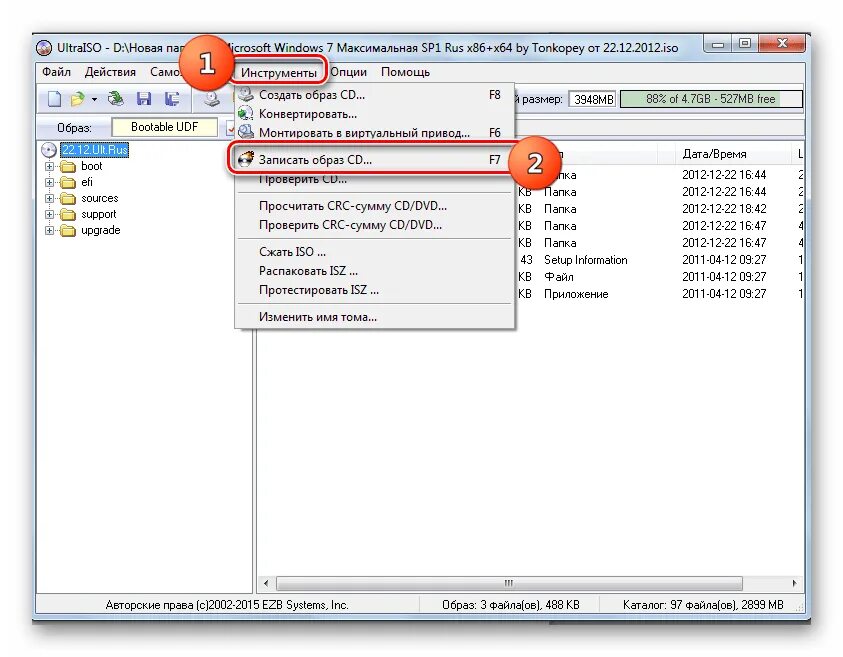Image resolution: width=843 pixels, height=657 pixels.
Task: Choose Проверить CRC-сумму CD/DVD... entry
Action: (x=375, y=225)
